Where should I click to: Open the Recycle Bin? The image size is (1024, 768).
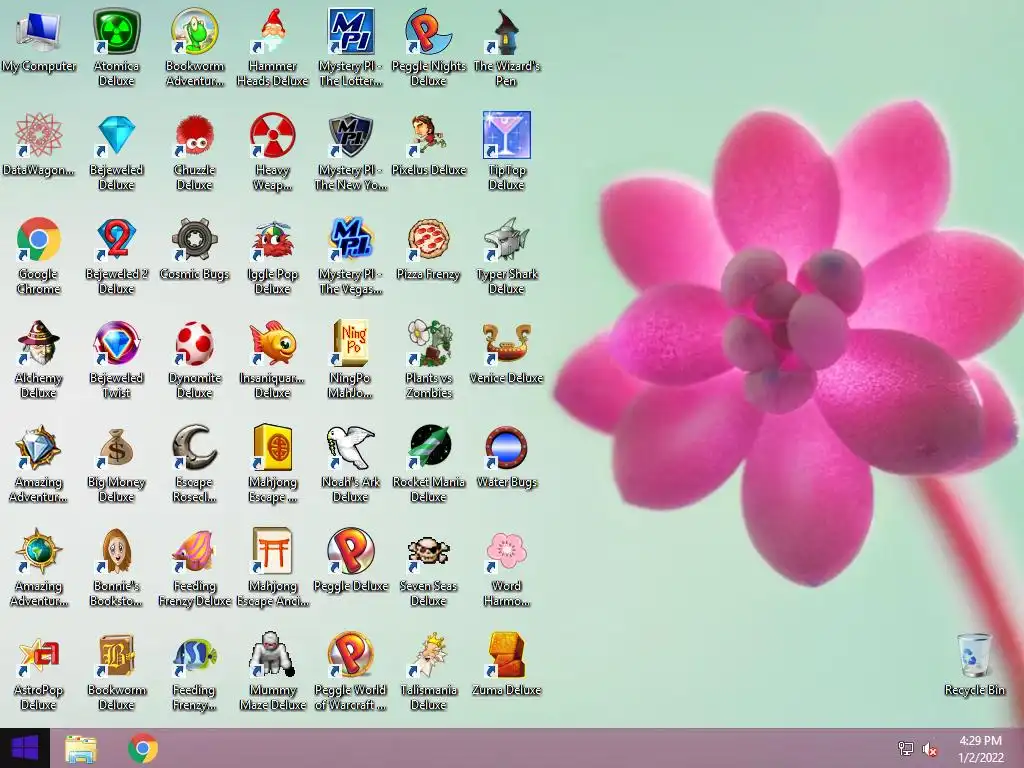[x=974, y=655]
